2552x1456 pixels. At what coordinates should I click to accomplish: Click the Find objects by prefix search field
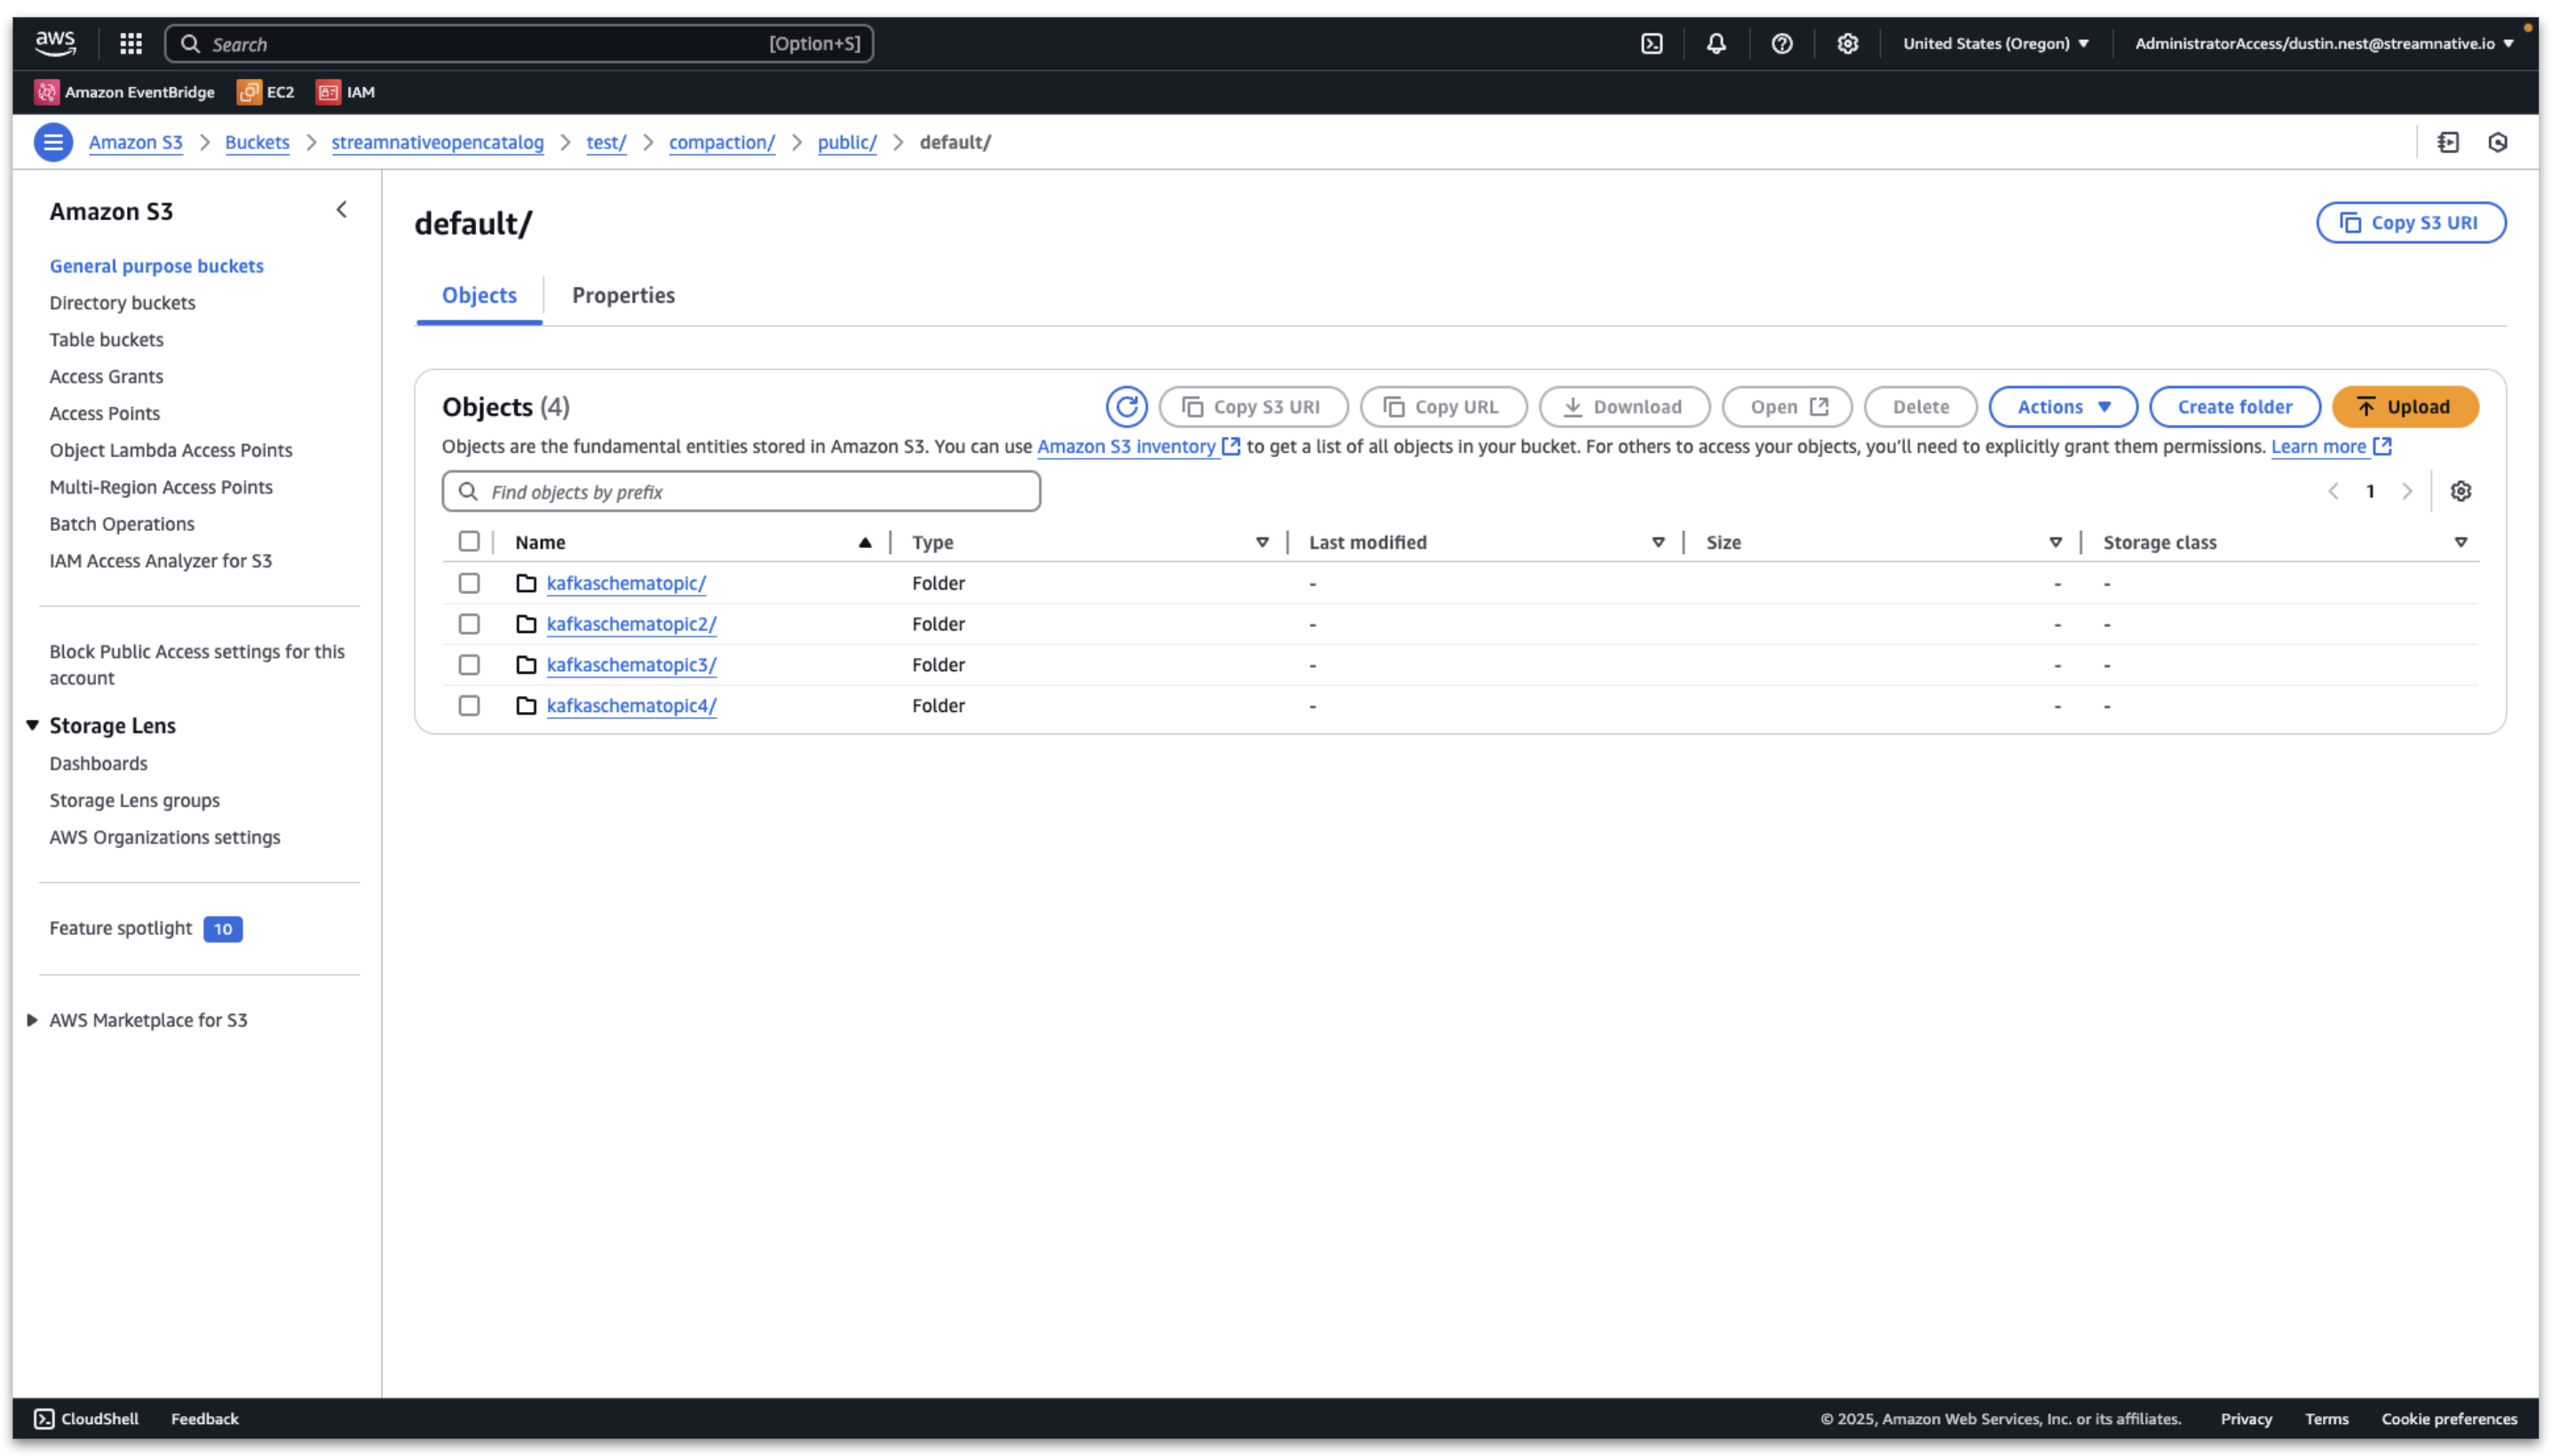click(x=740, y=491)
